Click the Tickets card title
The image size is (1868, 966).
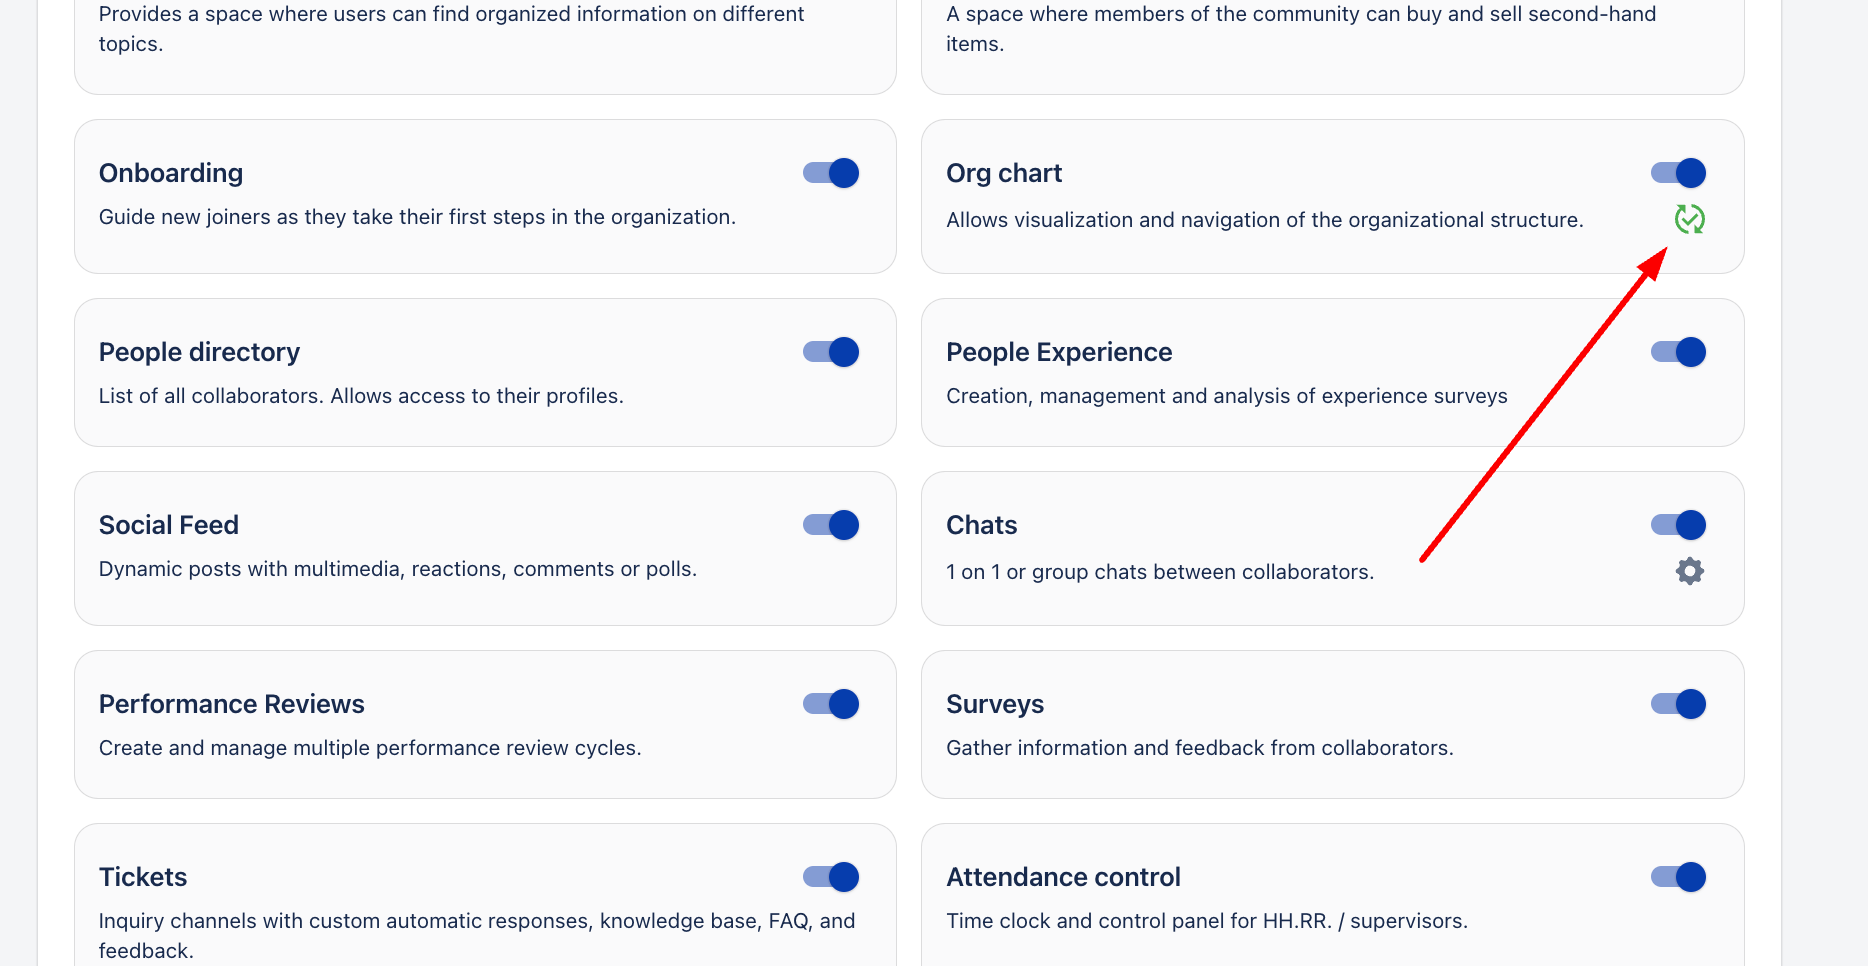point(143,877)
